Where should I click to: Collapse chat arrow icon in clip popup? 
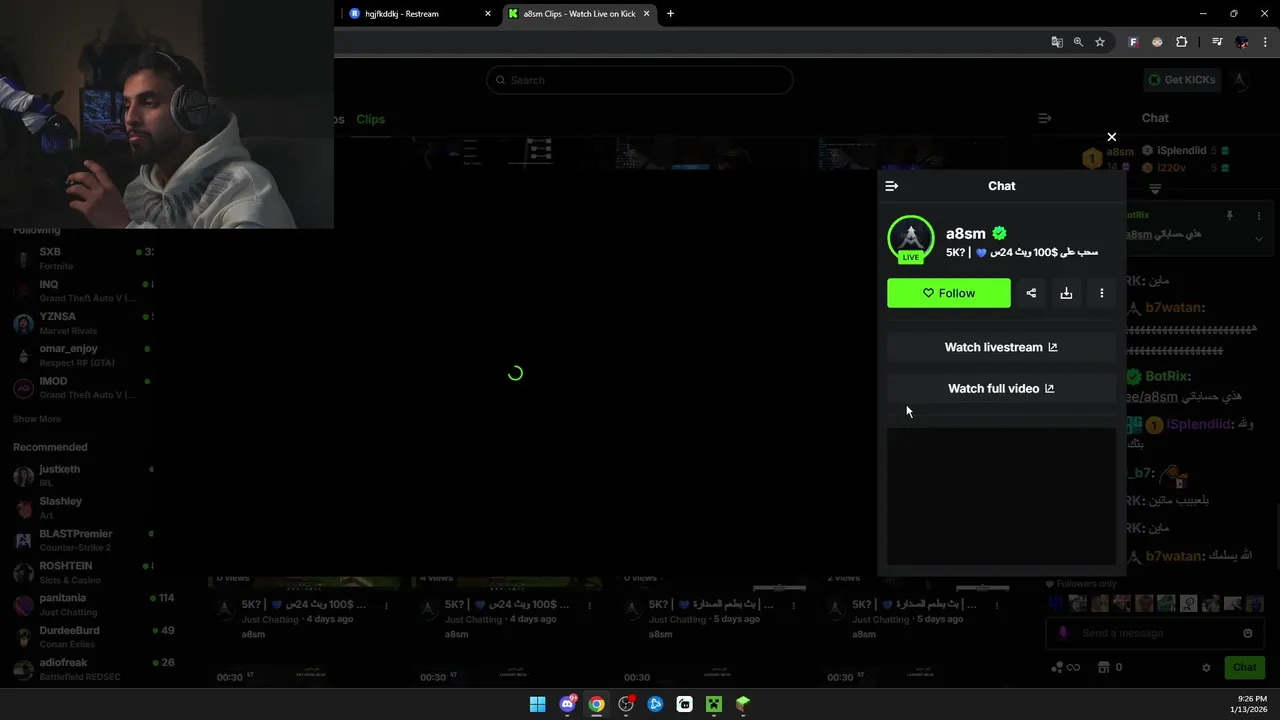(892, 186)
